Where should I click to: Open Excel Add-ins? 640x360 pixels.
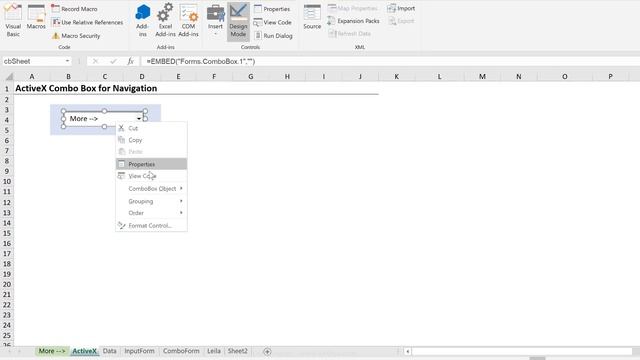pos(165,20)
